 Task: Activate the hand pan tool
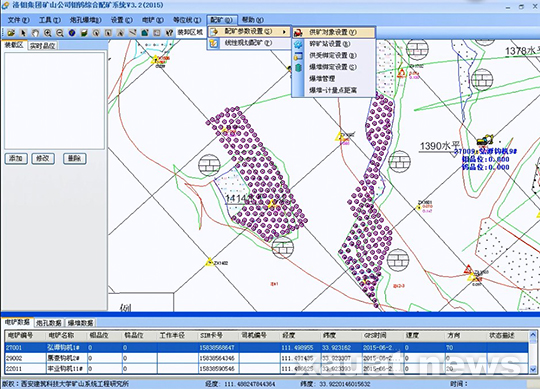coord(35,33)
